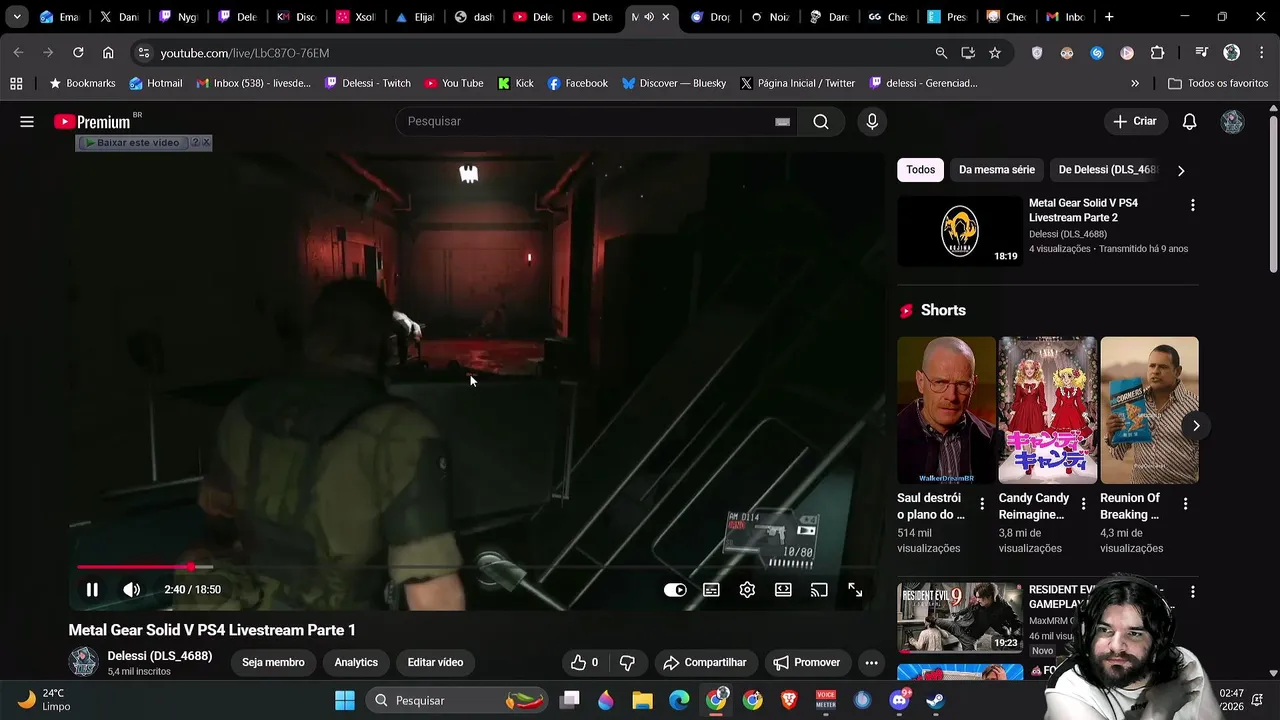Screen dimensions: 1280x720
Task: Show more filter chips with the right arrow
Action: pos(1181,170)
